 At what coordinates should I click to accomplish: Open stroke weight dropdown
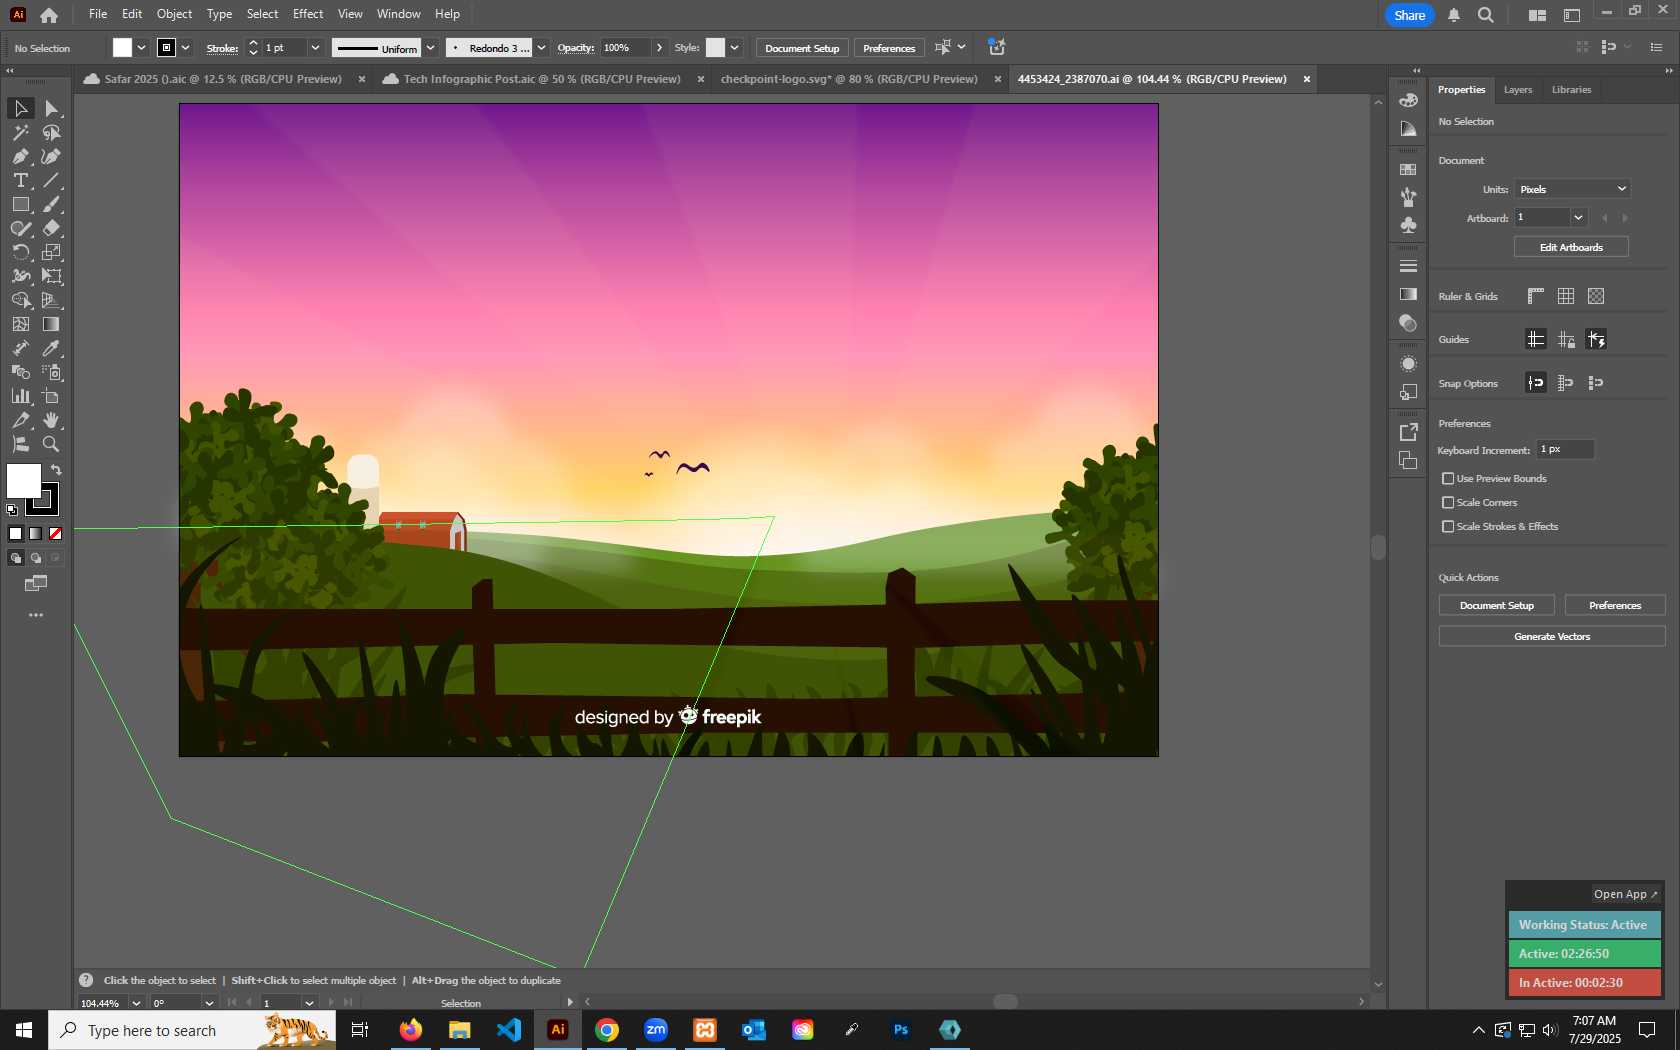coord(315,48)
